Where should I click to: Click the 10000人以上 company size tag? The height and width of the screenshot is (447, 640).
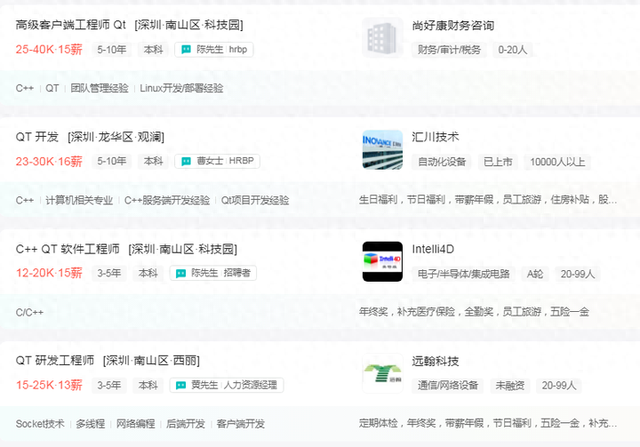click(x=558, y=162)
